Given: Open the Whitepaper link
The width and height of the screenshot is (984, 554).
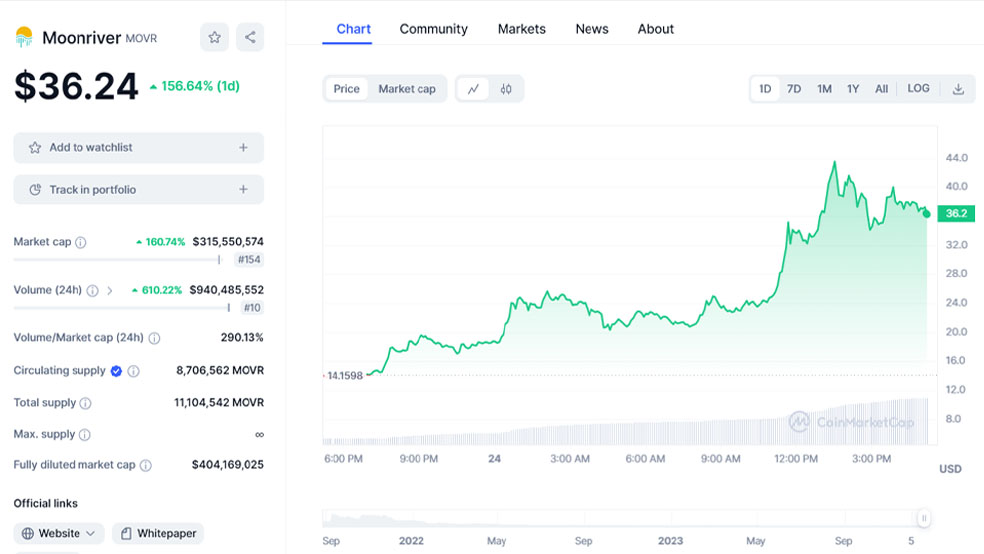Looking at the screenshot, I should tap(158, 533).
